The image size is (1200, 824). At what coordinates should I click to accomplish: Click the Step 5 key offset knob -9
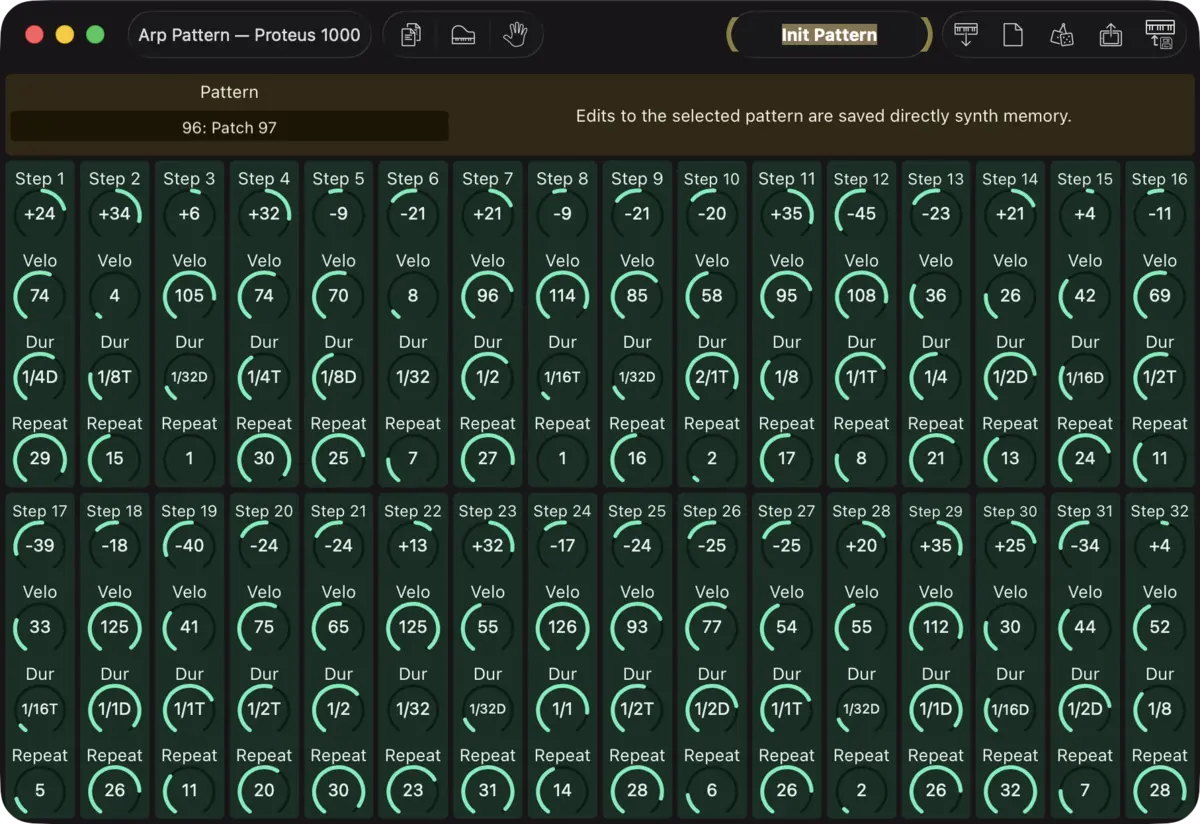click(x=339, y=213)
